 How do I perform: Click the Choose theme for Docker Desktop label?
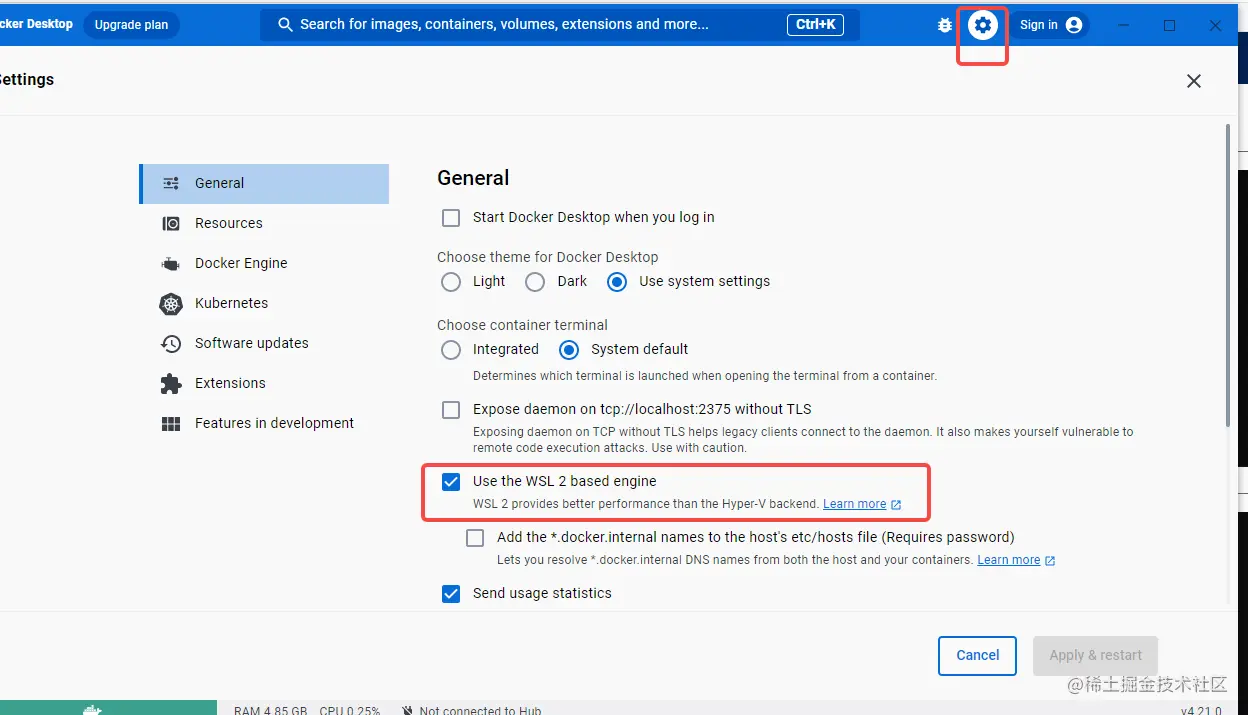(548, 257)
